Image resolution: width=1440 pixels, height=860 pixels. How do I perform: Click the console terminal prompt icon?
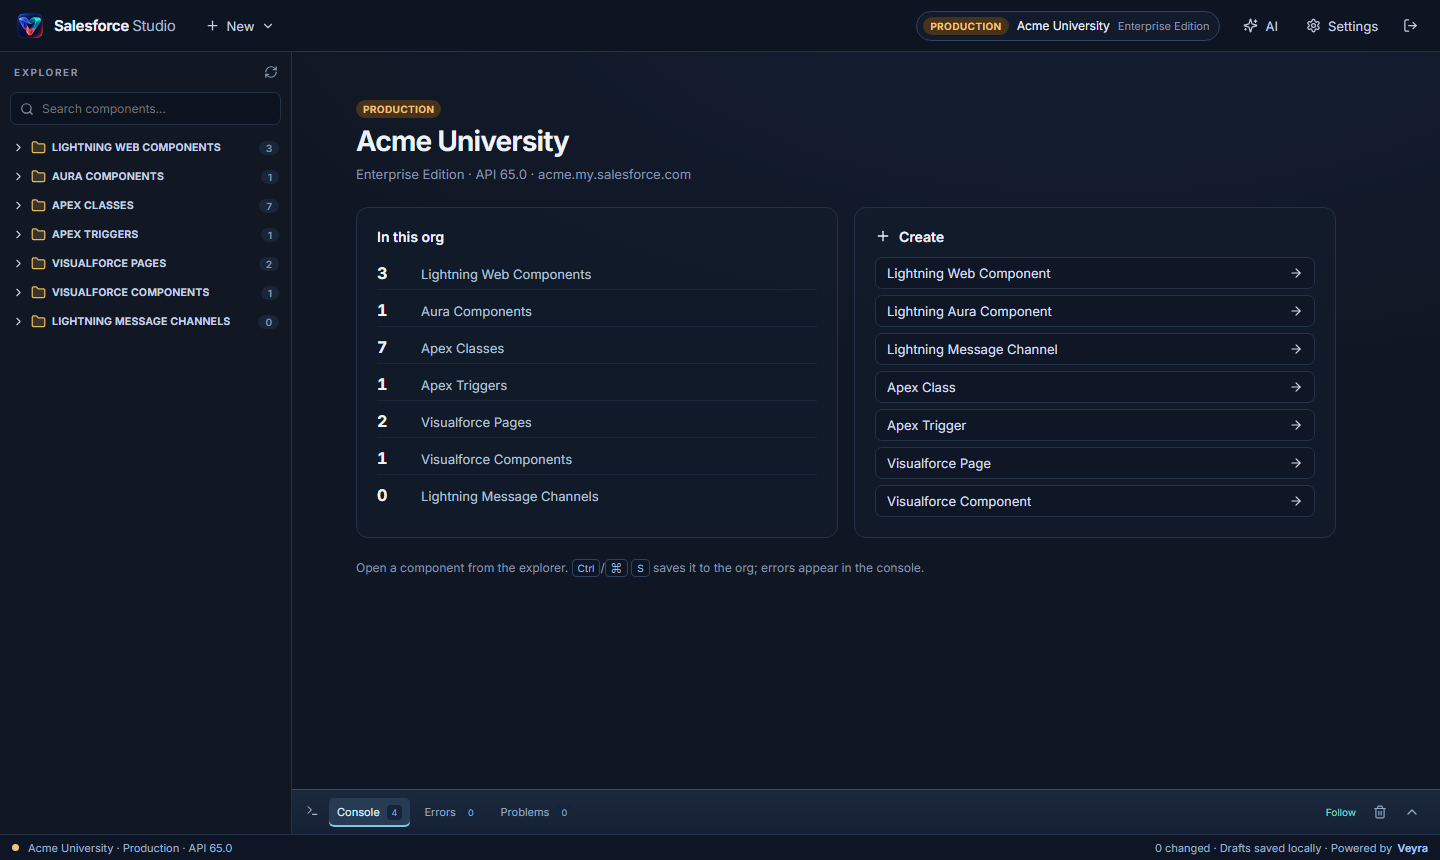coord(312,811)
